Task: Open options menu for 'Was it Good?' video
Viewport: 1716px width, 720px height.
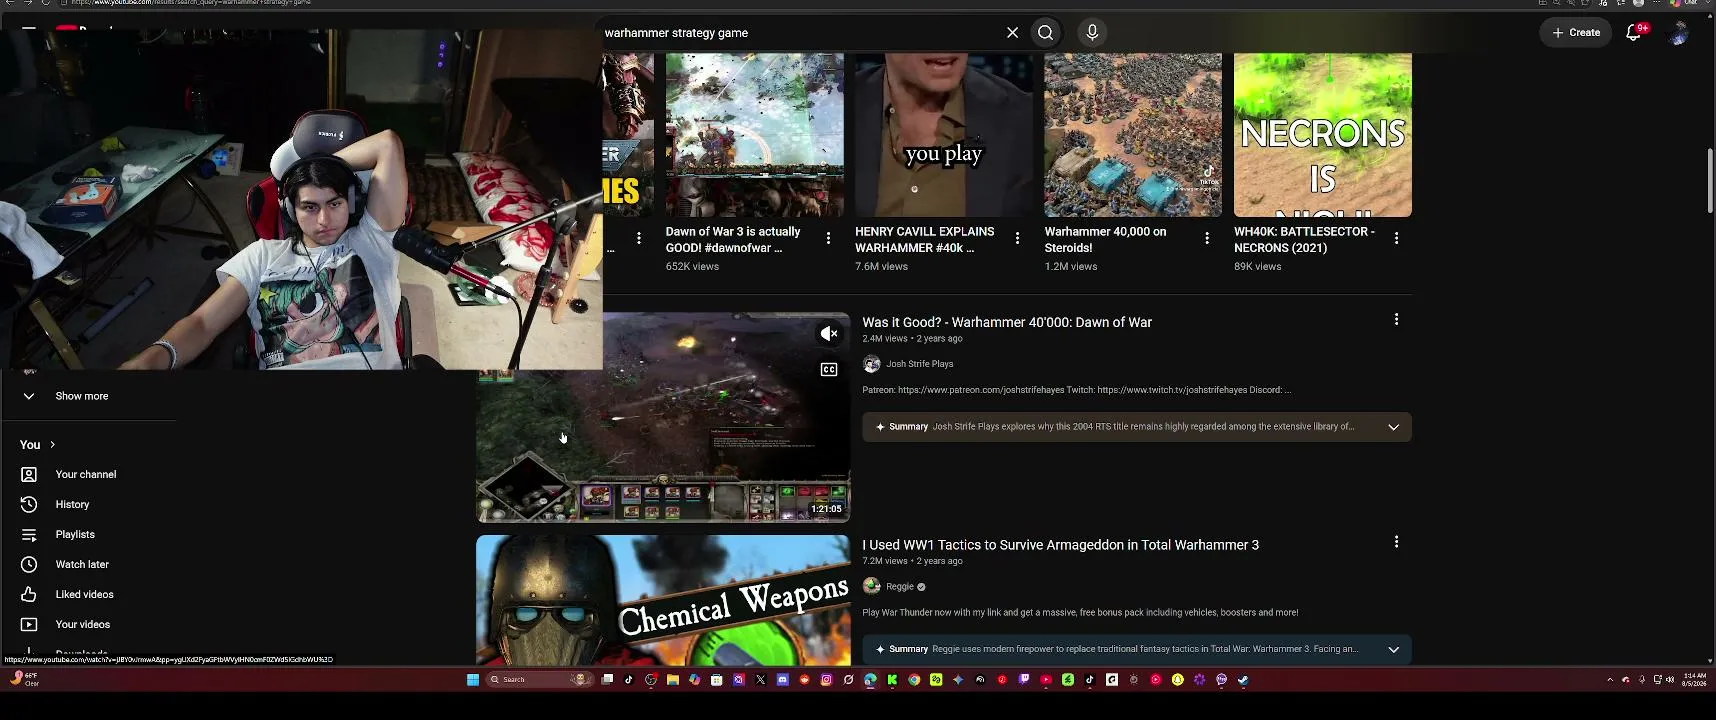Action: [x=1396, y=320]
